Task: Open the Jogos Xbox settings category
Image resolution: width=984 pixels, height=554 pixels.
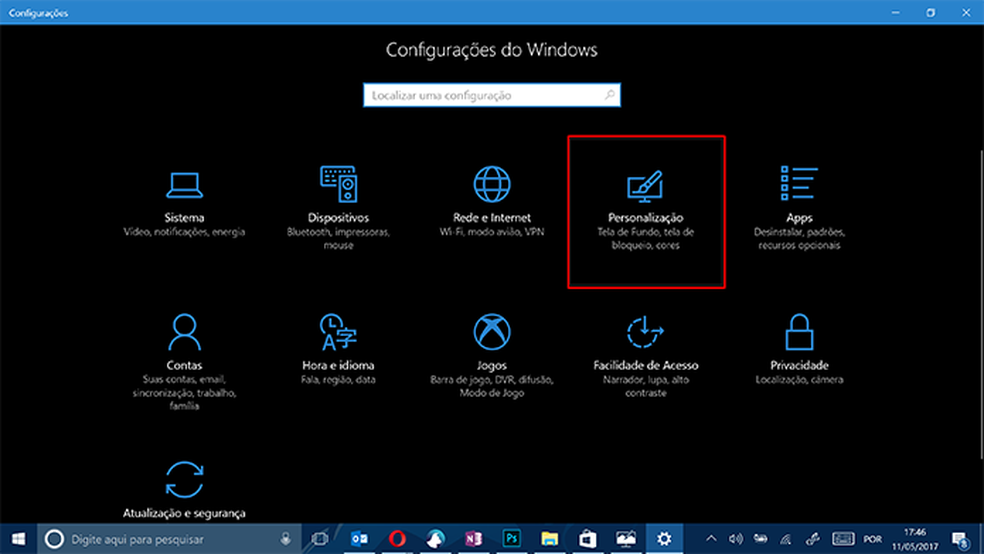Action: click(x=492, y=356)
